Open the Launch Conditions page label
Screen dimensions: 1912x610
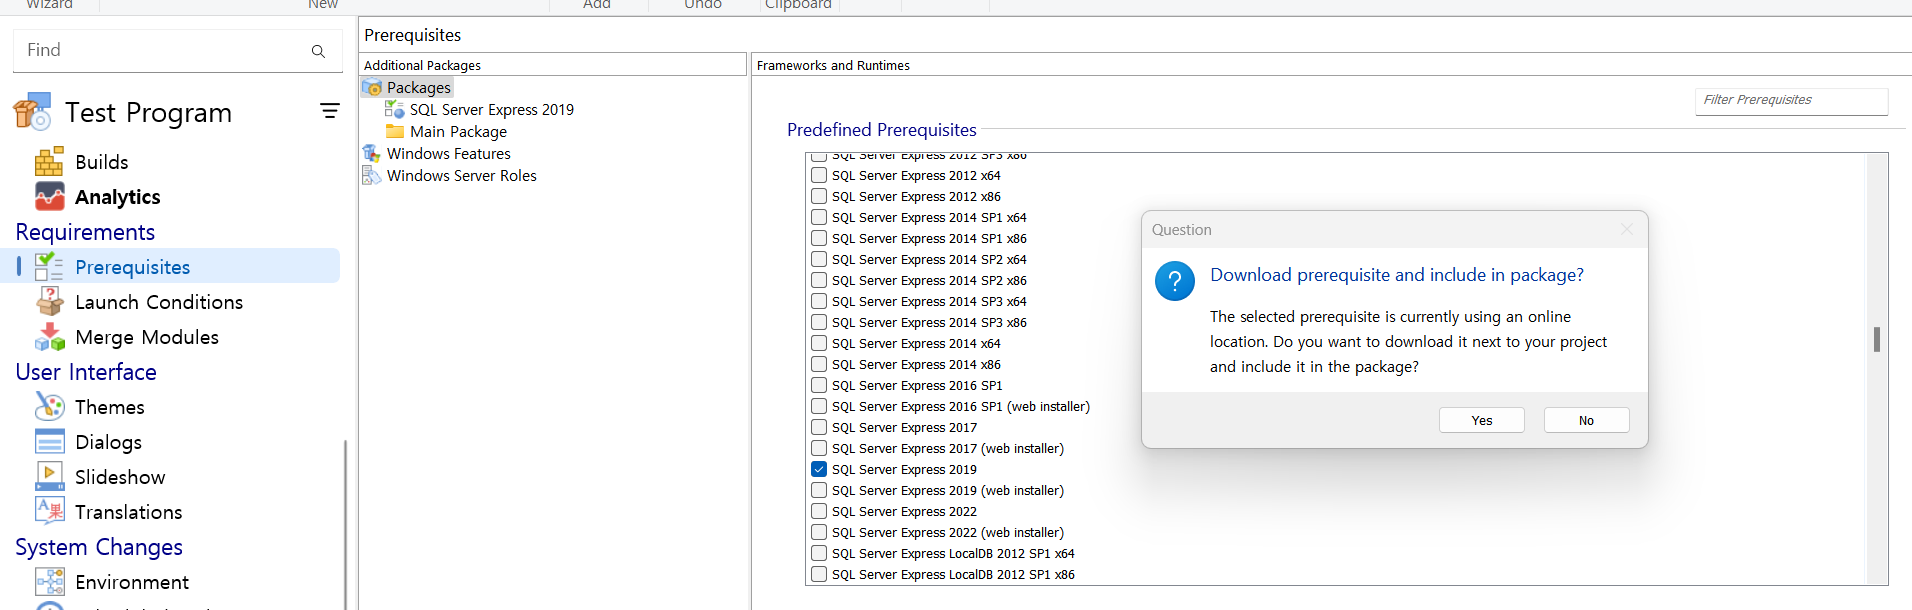(x=159, y=302)
